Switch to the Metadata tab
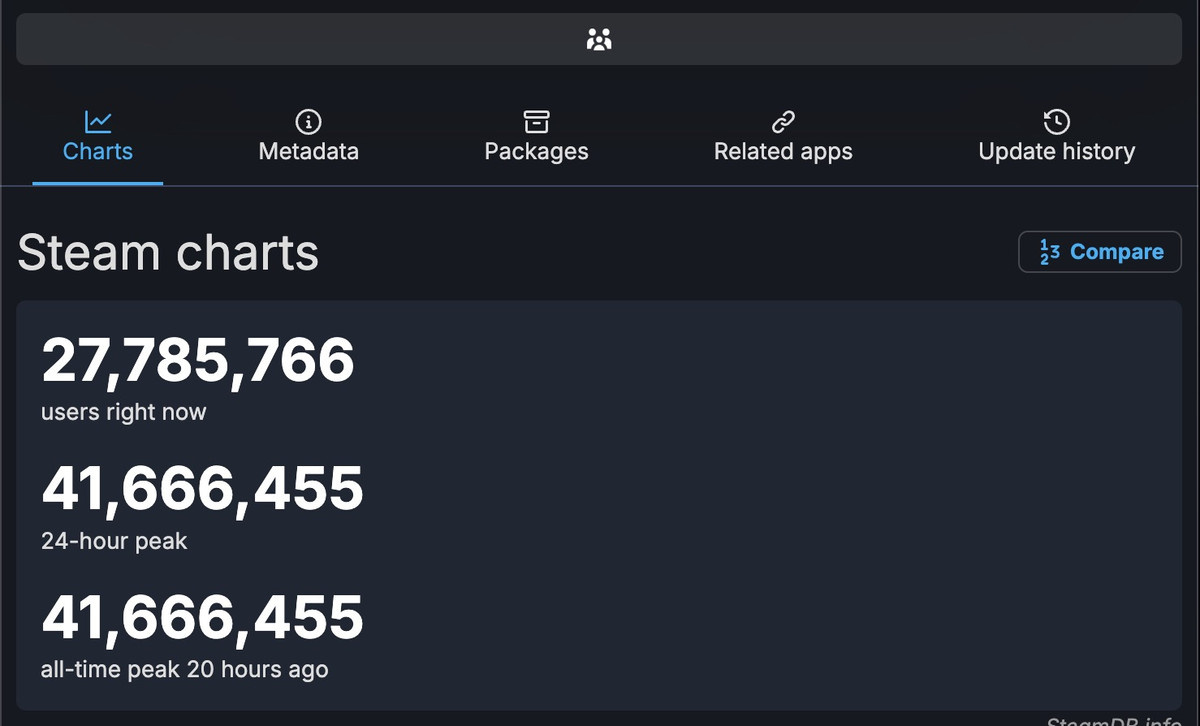1200x726 pixels. coord(308,152)
